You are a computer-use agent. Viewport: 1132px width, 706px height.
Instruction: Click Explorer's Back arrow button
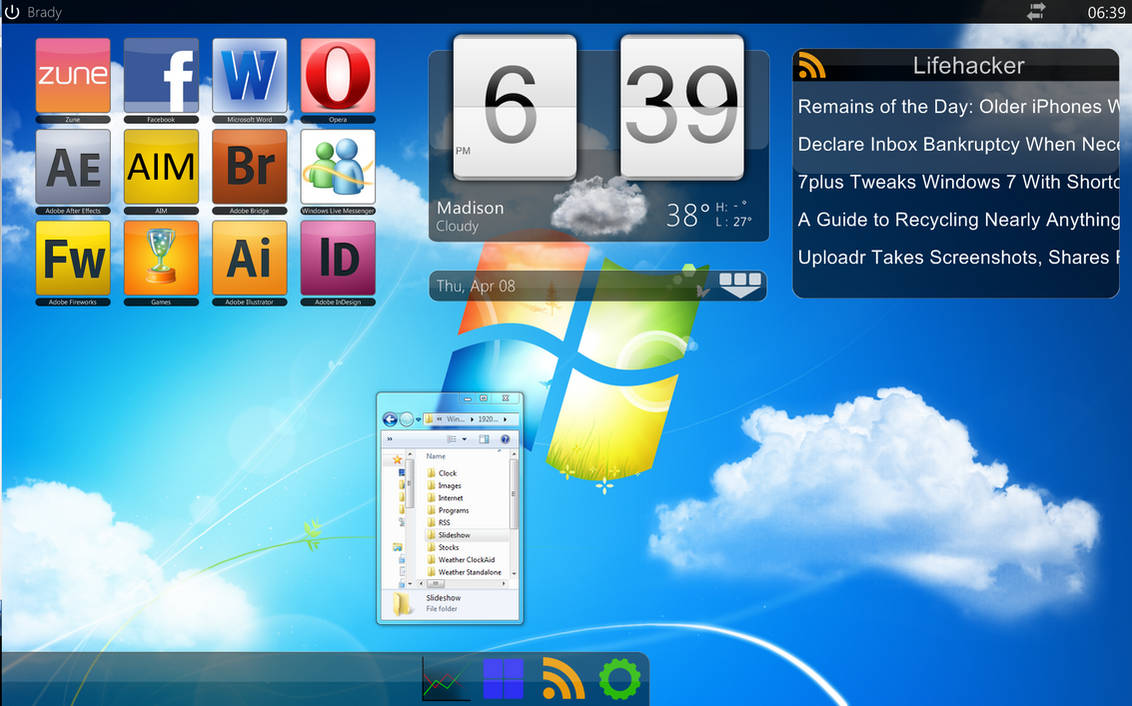point(390,419)
